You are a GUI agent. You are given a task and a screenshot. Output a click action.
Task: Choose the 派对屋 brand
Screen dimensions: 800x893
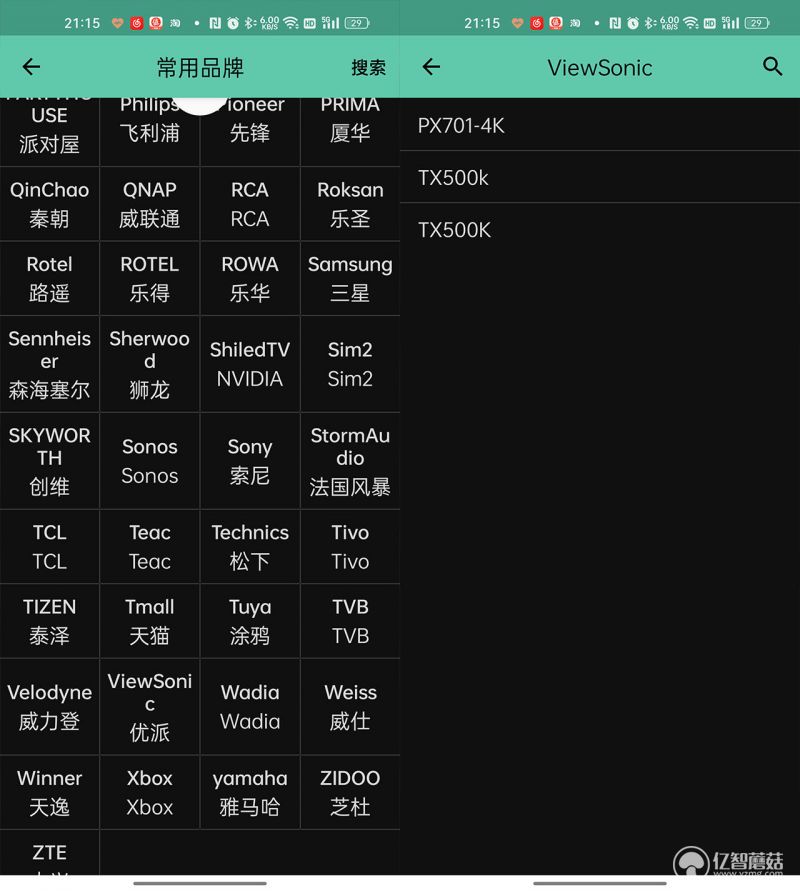point(50,132)
